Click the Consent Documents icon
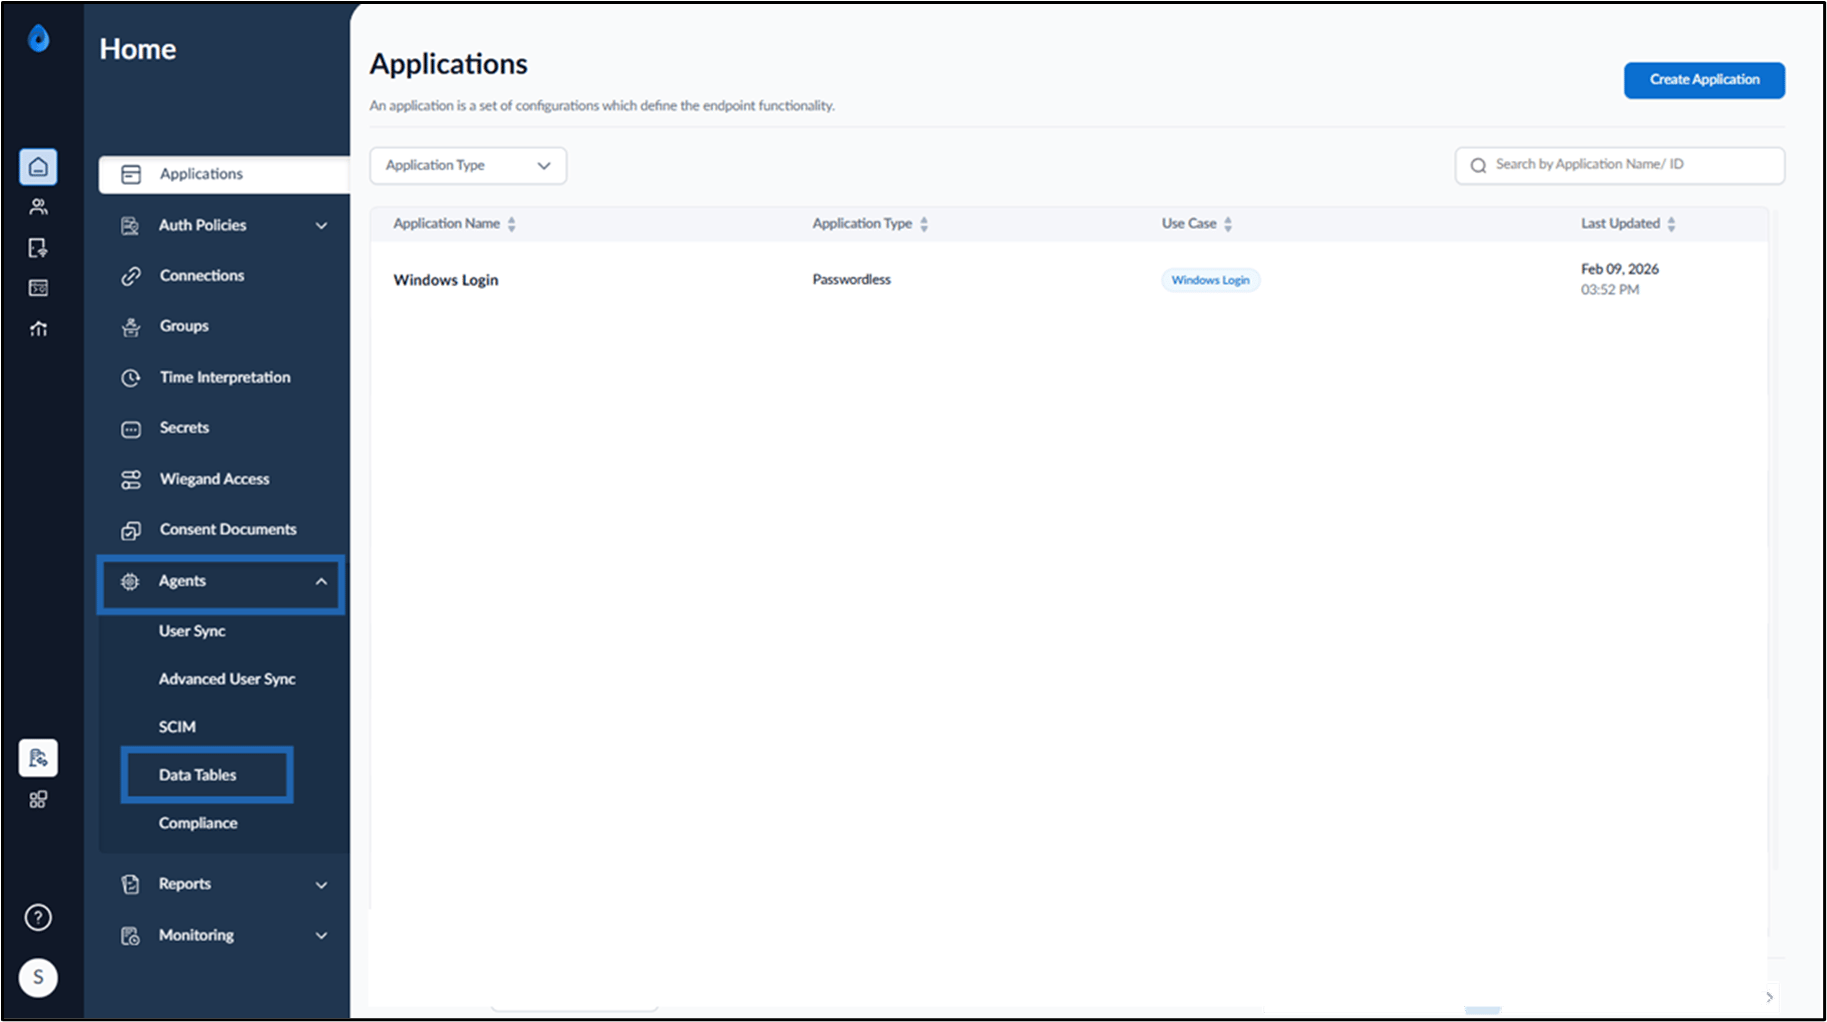This screenshot has width=1827, height=1022. [x=131, y=530]
